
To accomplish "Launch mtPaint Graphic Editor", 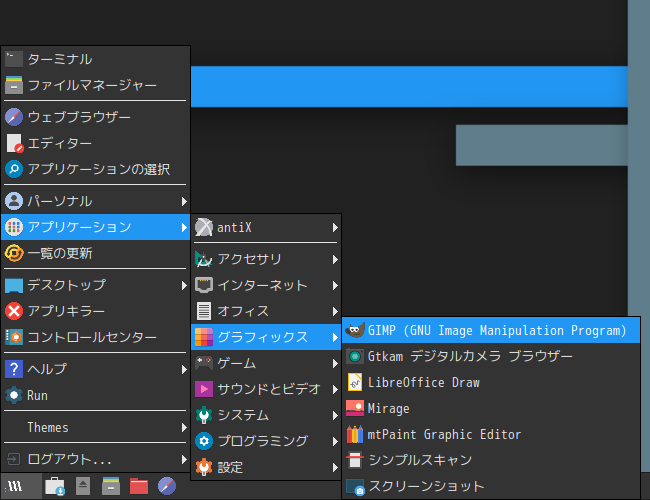I will (491, 434).
